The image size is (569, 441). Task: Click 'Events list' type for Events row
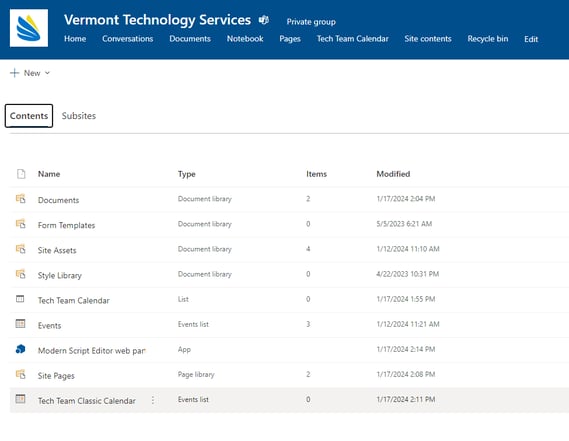pyautogui.click(x=193, y=324)
